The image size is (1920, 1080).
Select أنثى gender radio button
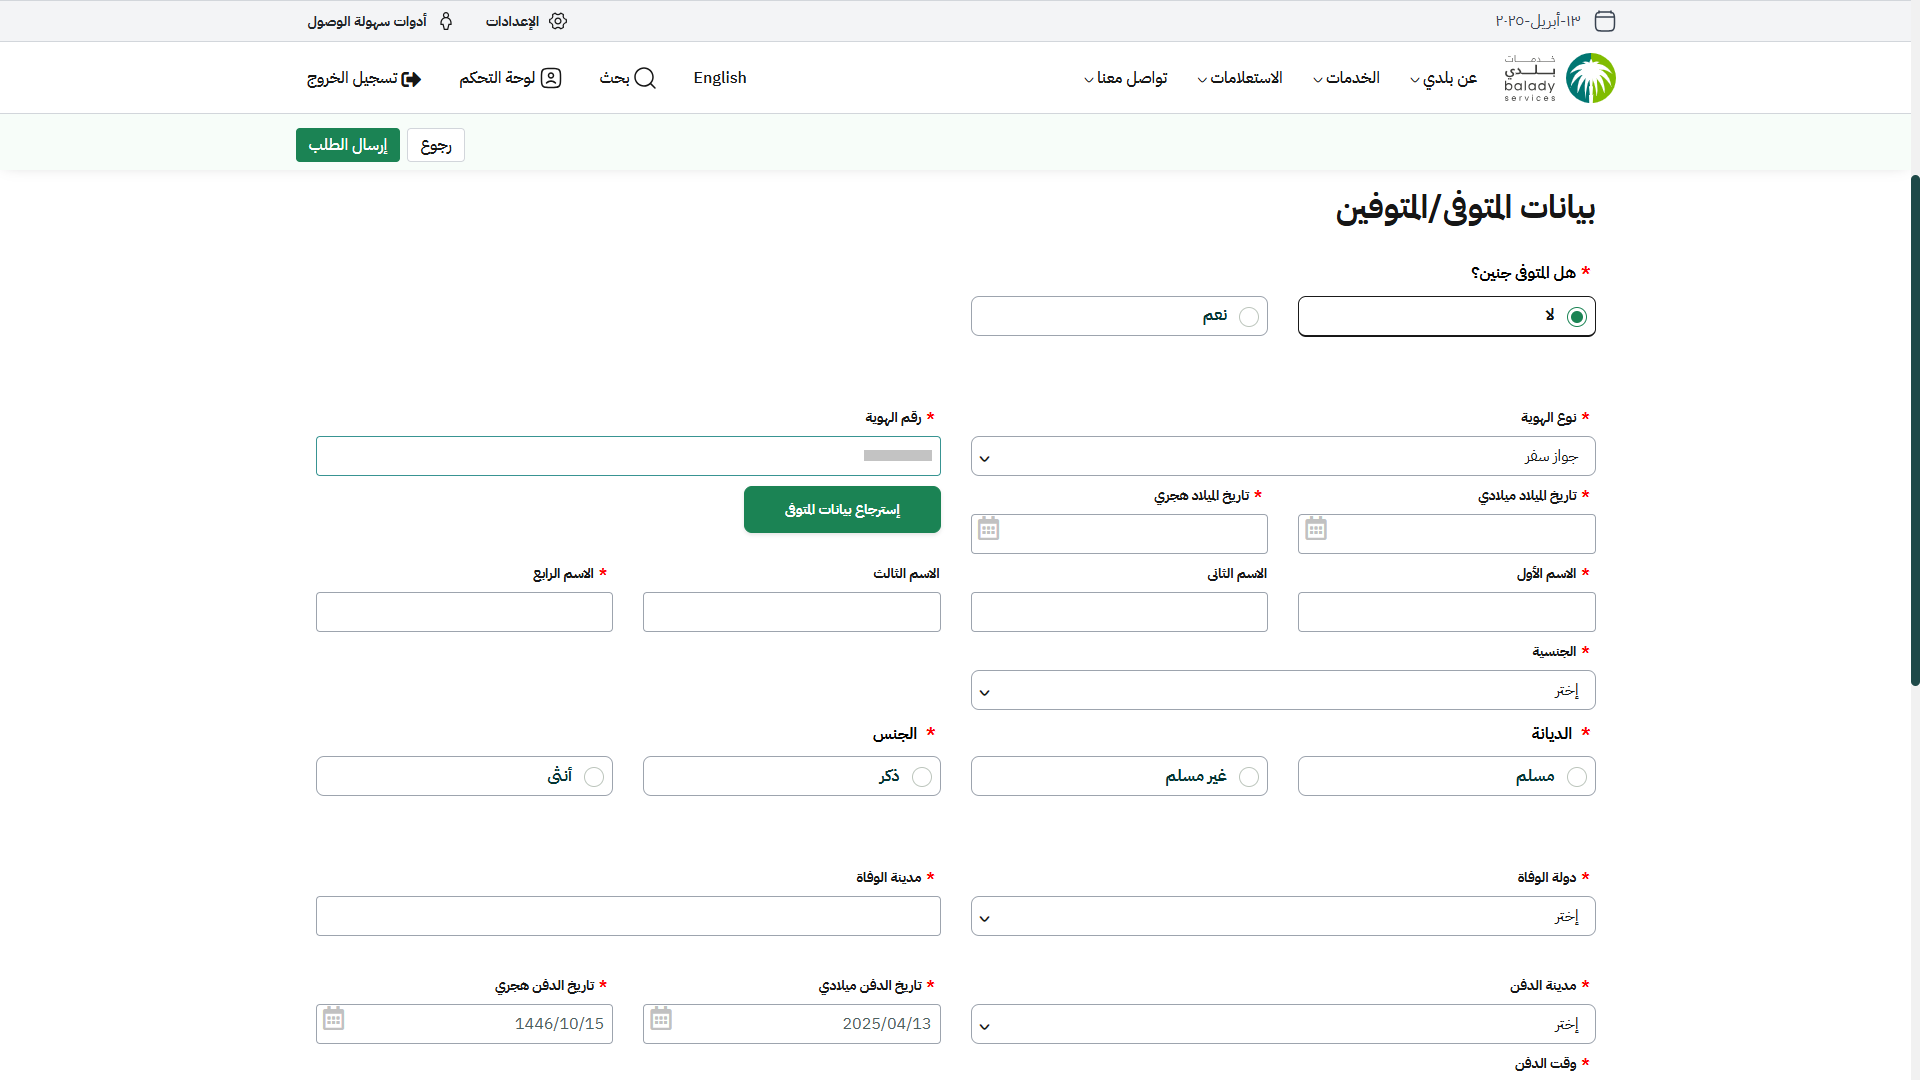594,777
